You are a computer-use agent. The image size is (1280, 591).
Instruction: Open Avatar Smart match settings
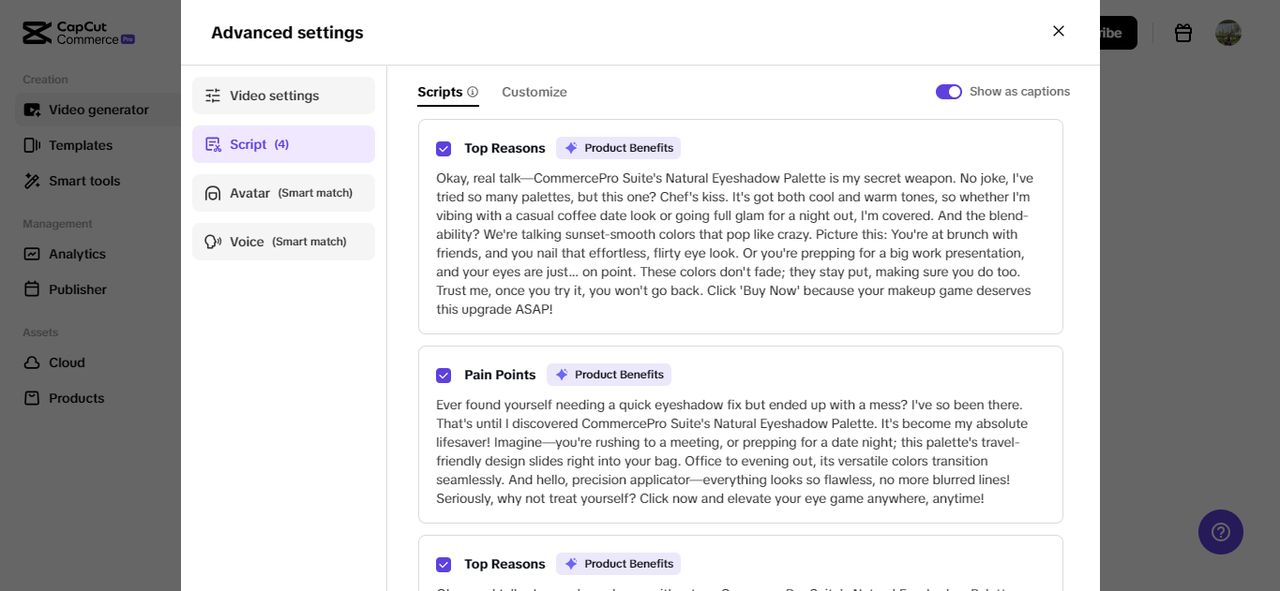click(283, 193)
